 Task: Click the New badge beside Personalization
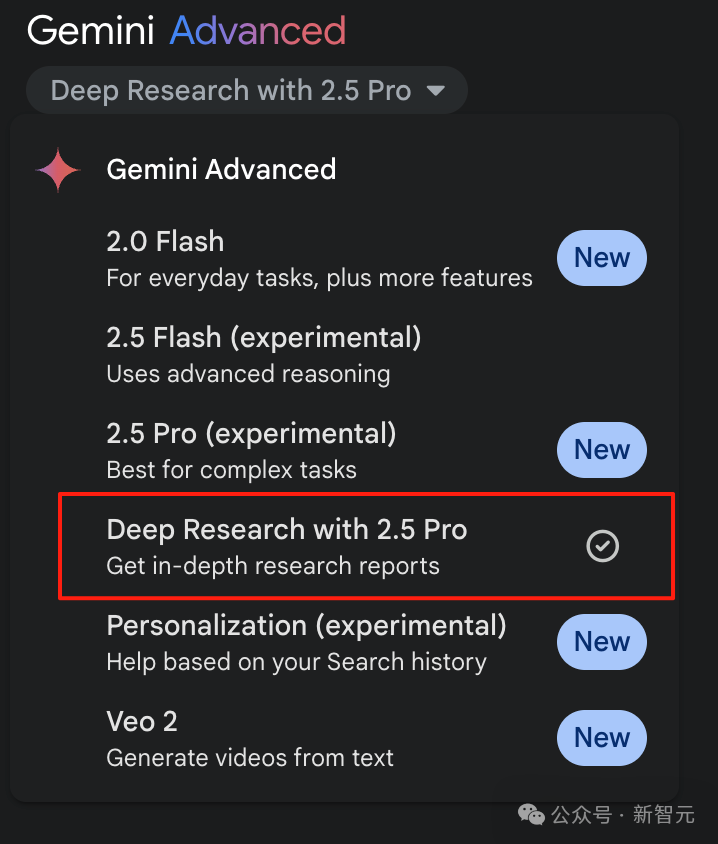tap(602, 642)
